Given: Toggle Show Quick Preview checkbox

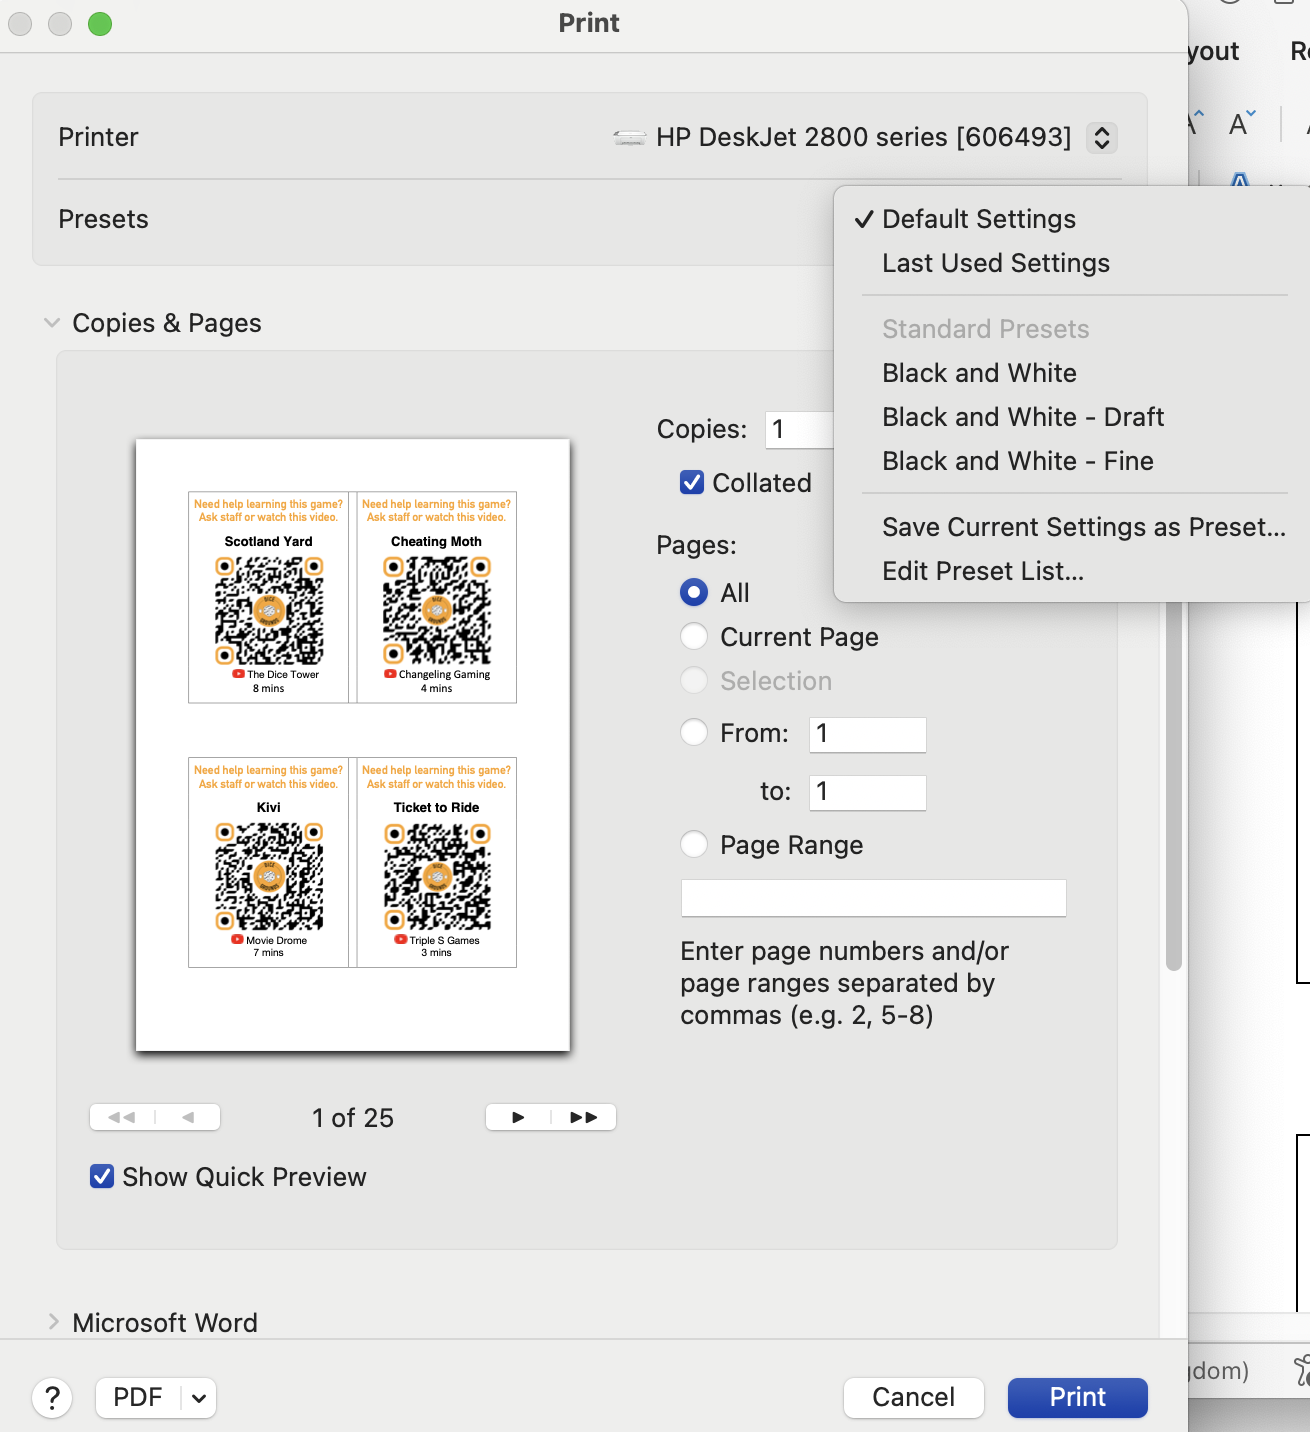Looking at the screenshot, I should point(102,1176).
